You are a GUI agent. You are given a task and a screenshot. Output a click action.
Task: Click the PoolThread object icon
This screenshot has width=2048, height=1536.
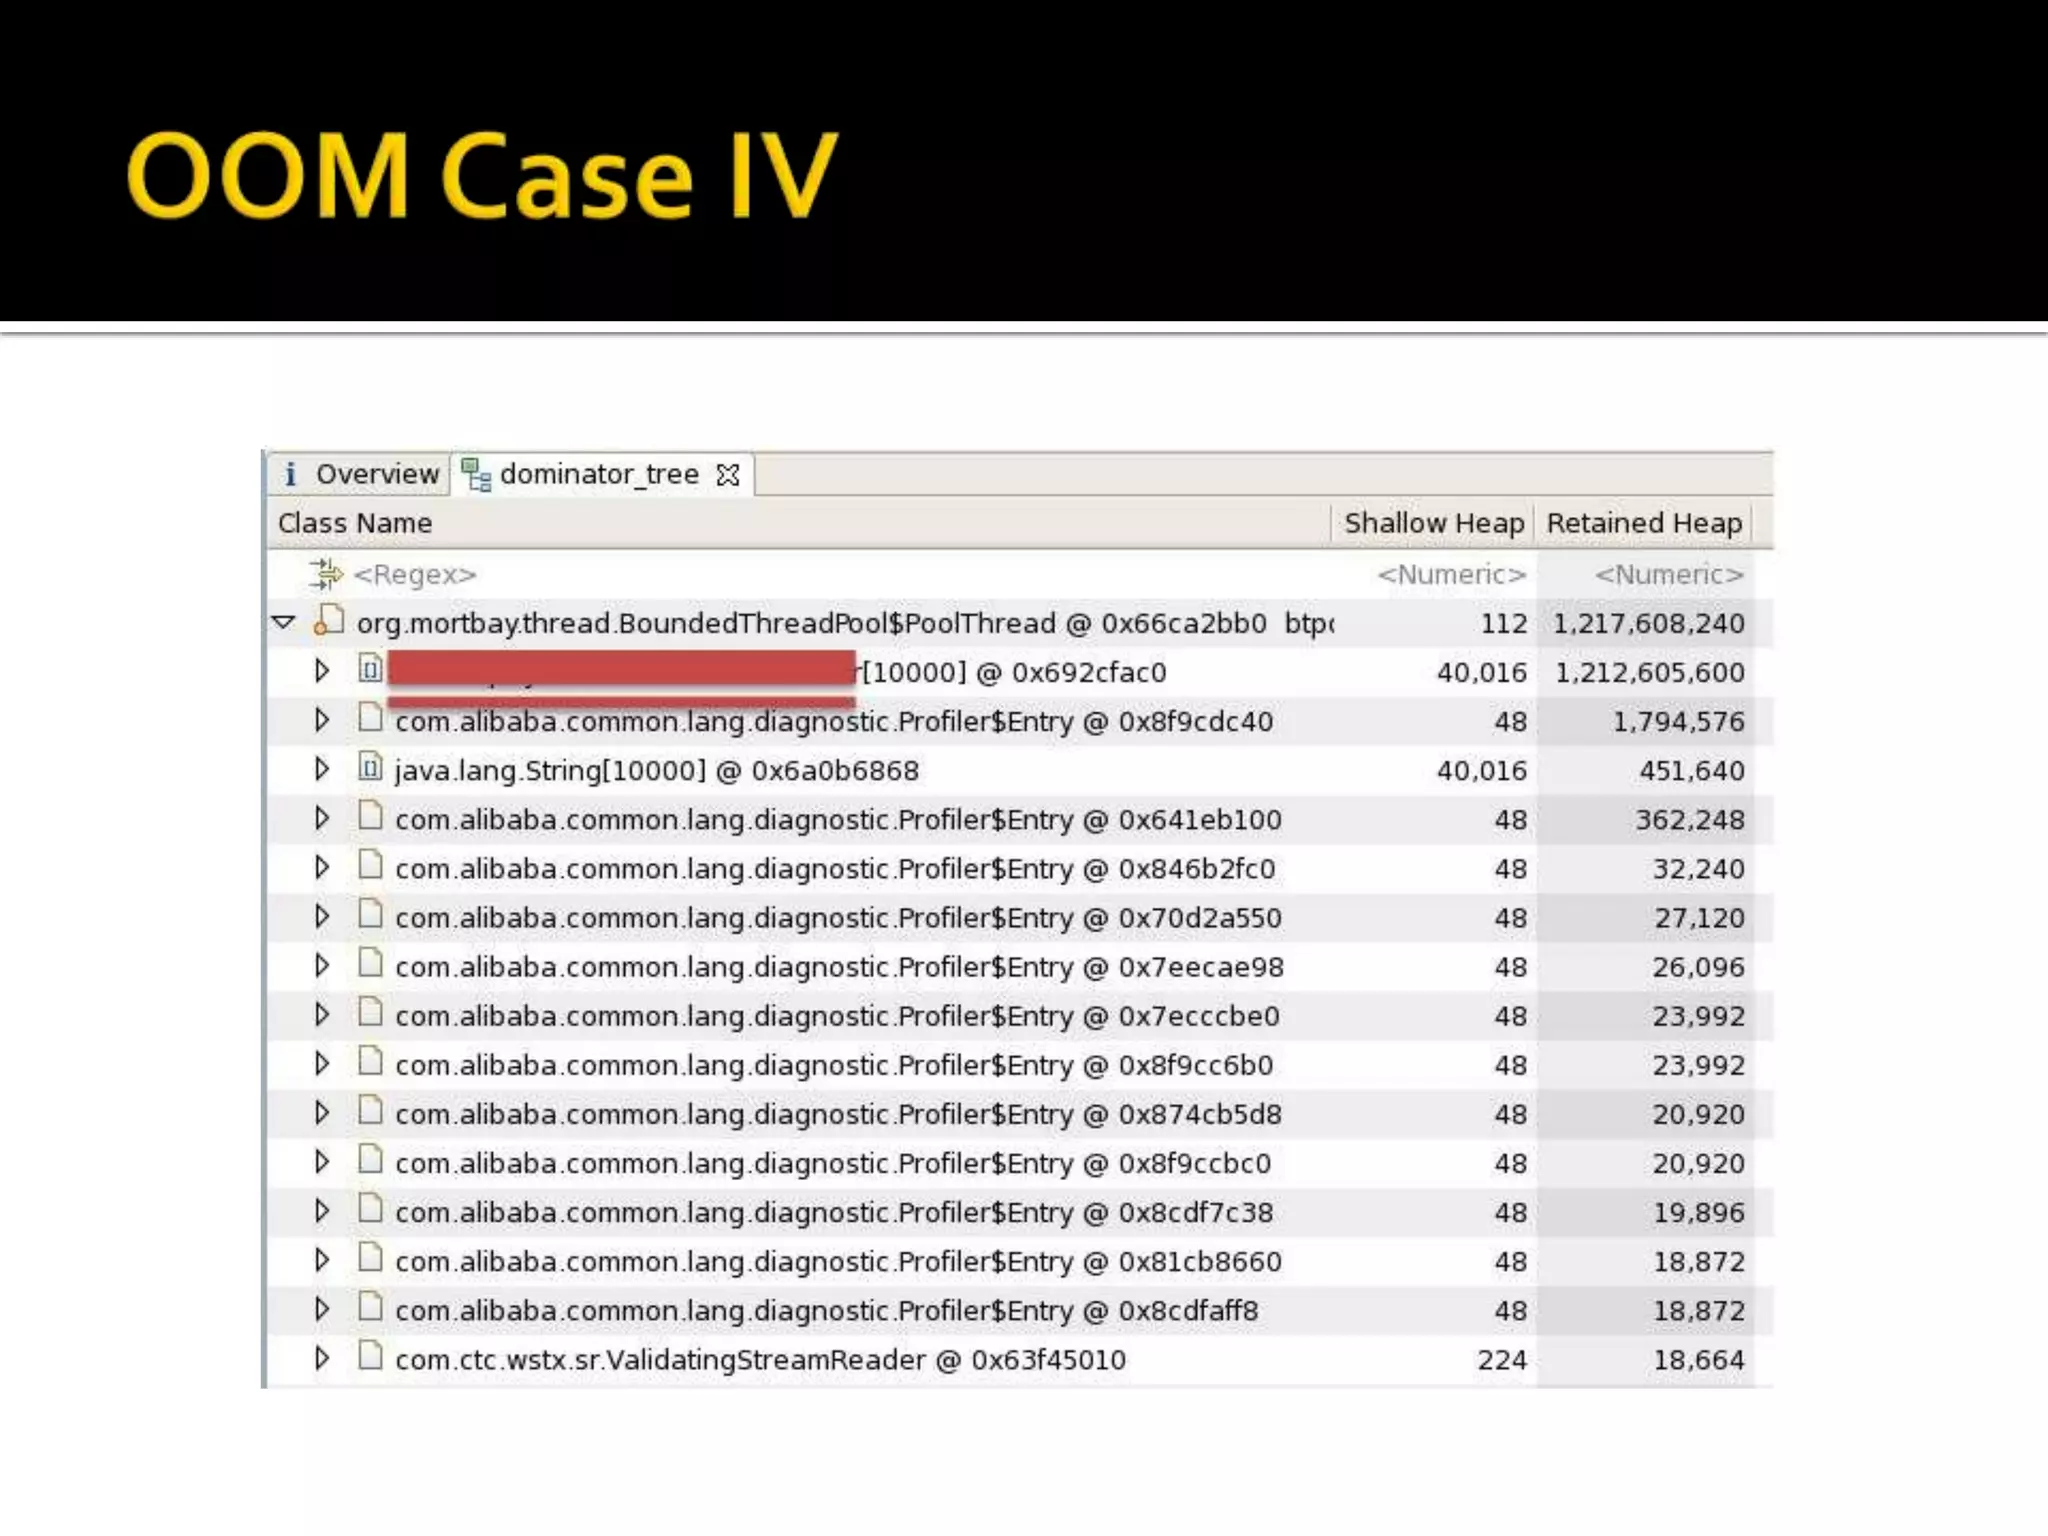click(329, 621)
